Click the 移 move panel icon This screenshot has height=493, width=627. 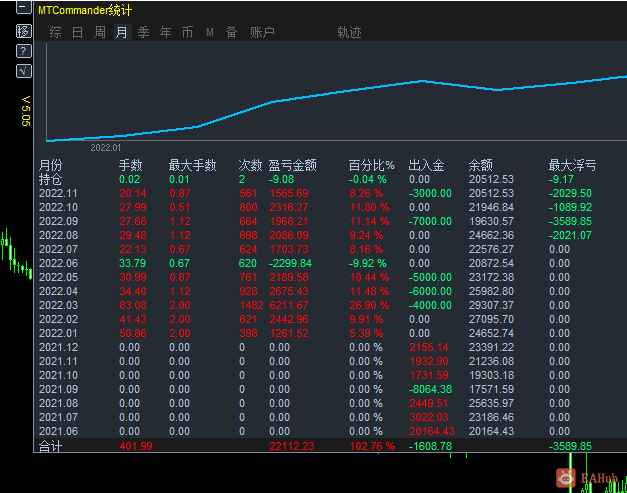tap(24, 31)
